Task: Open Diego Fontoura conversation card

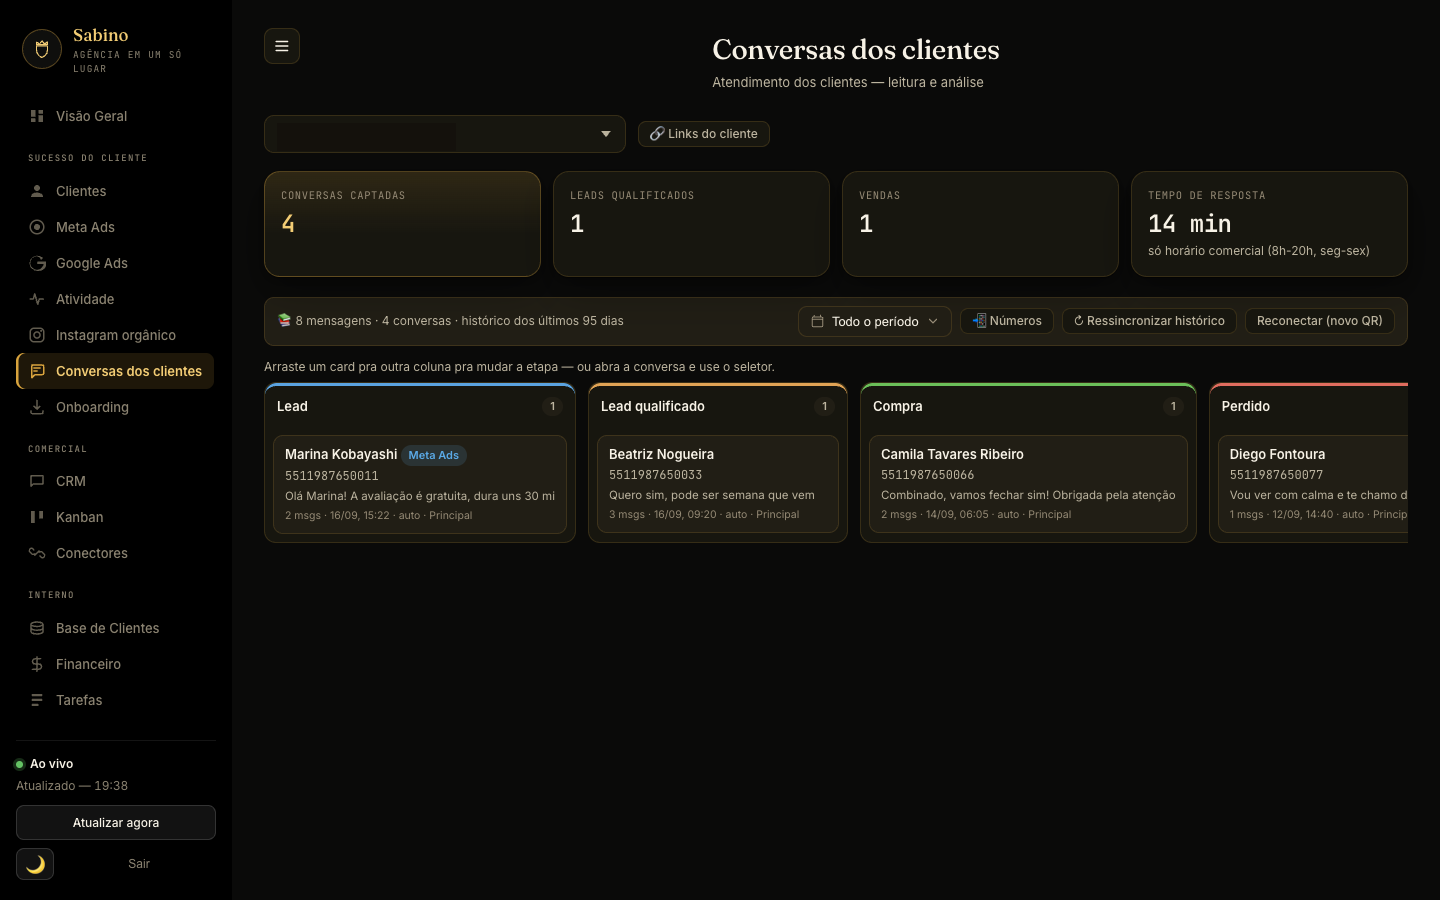Action: pos(1313,484)
